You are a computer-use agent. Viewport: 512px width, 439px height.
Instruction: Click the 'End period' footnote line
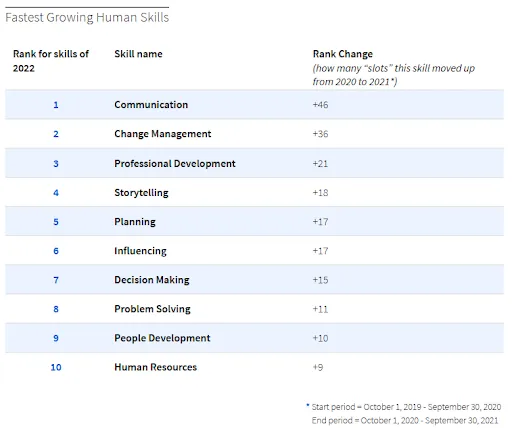[405, 421]
